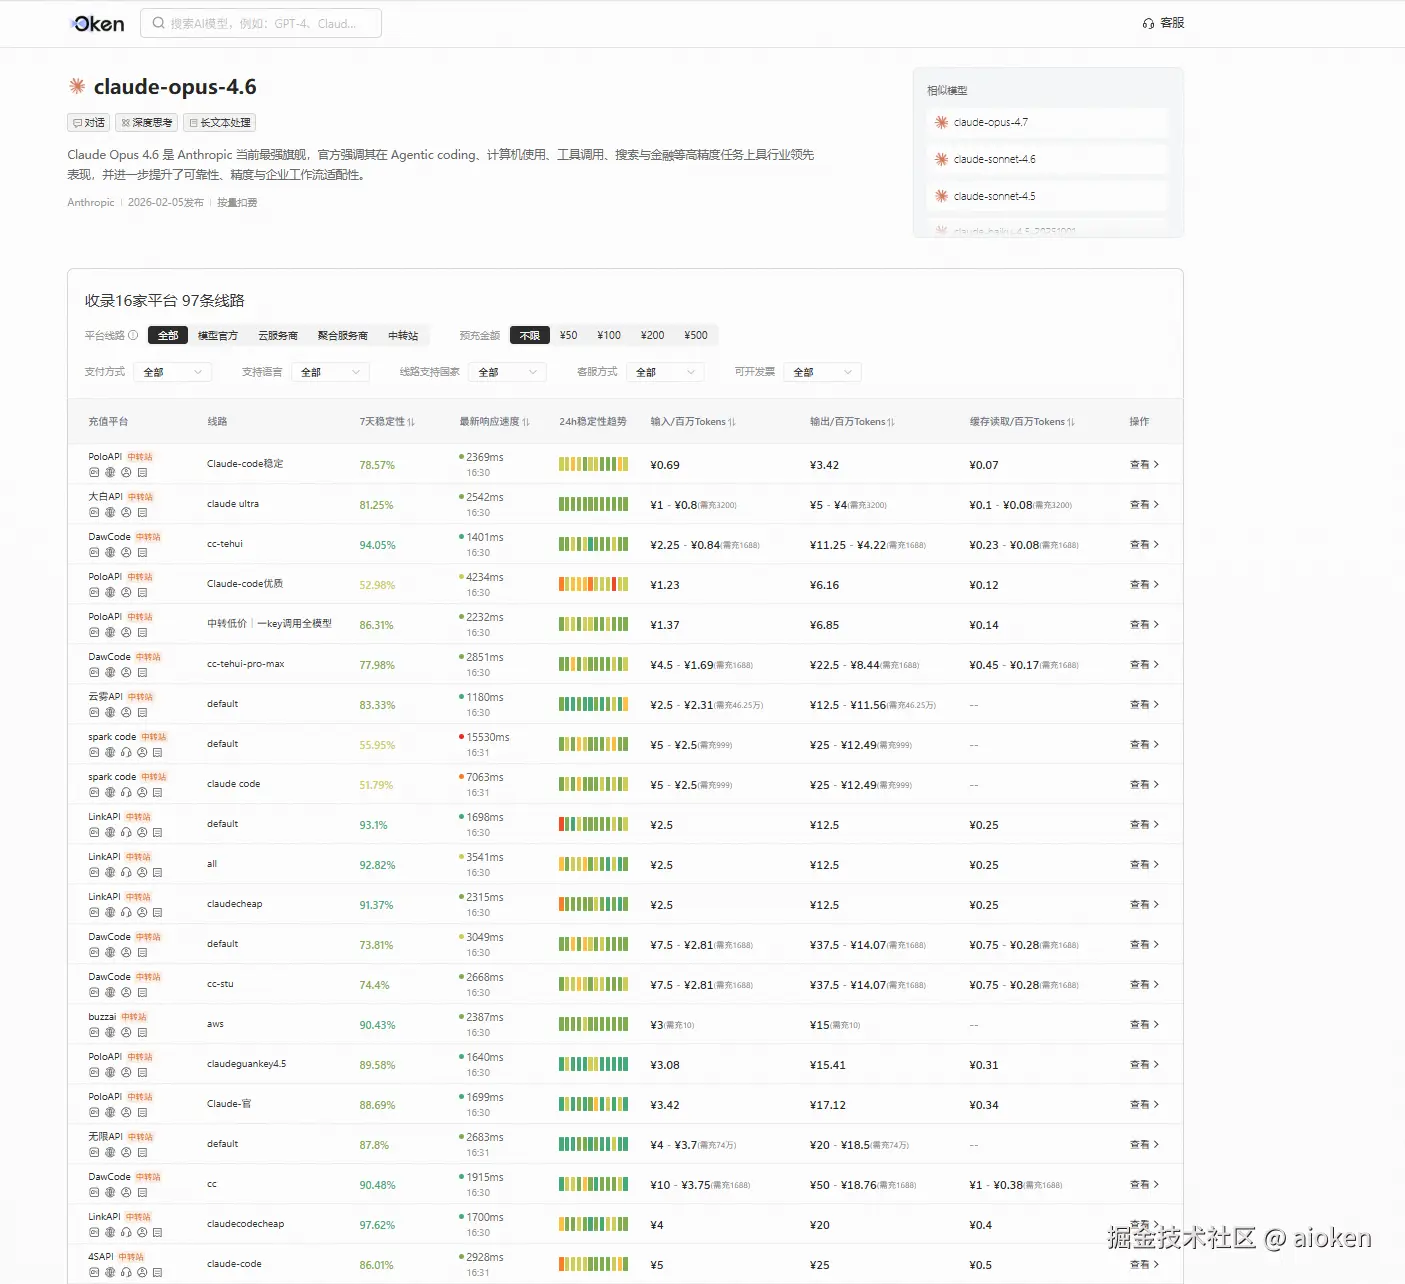This screenshot has width=1405, height=1284.
Task: Click invoice icon in cc-stu row
Action: pyautogui.click(x=142, y=992)
